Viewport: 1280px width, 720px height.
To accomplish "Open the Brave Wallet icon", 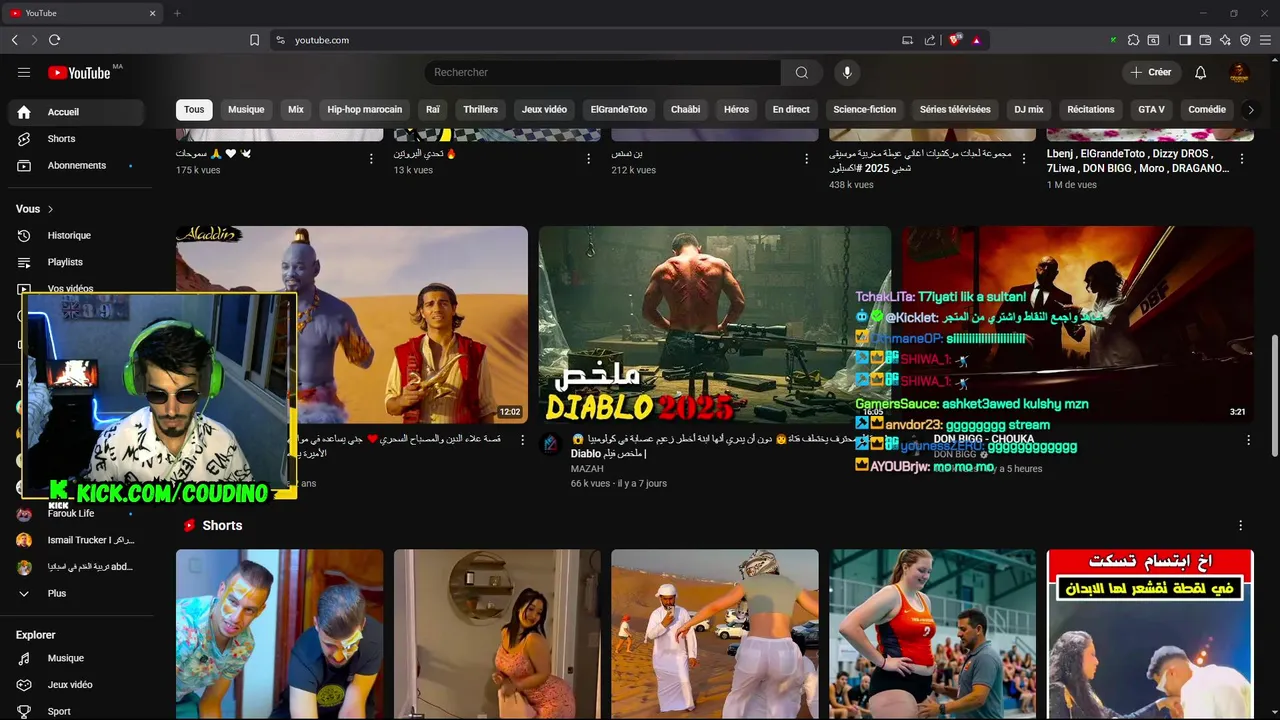I will pyautogui.click(x=1205, y=40).
